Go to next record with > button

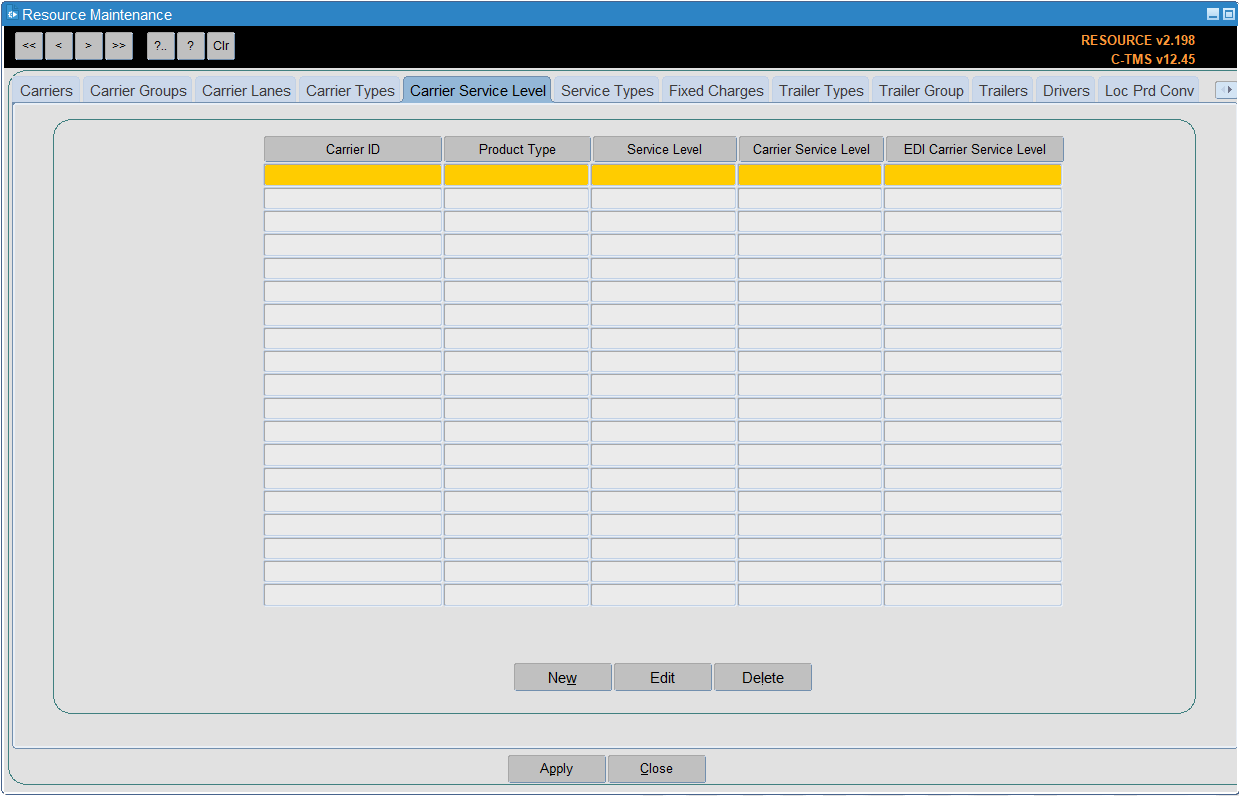89,46
